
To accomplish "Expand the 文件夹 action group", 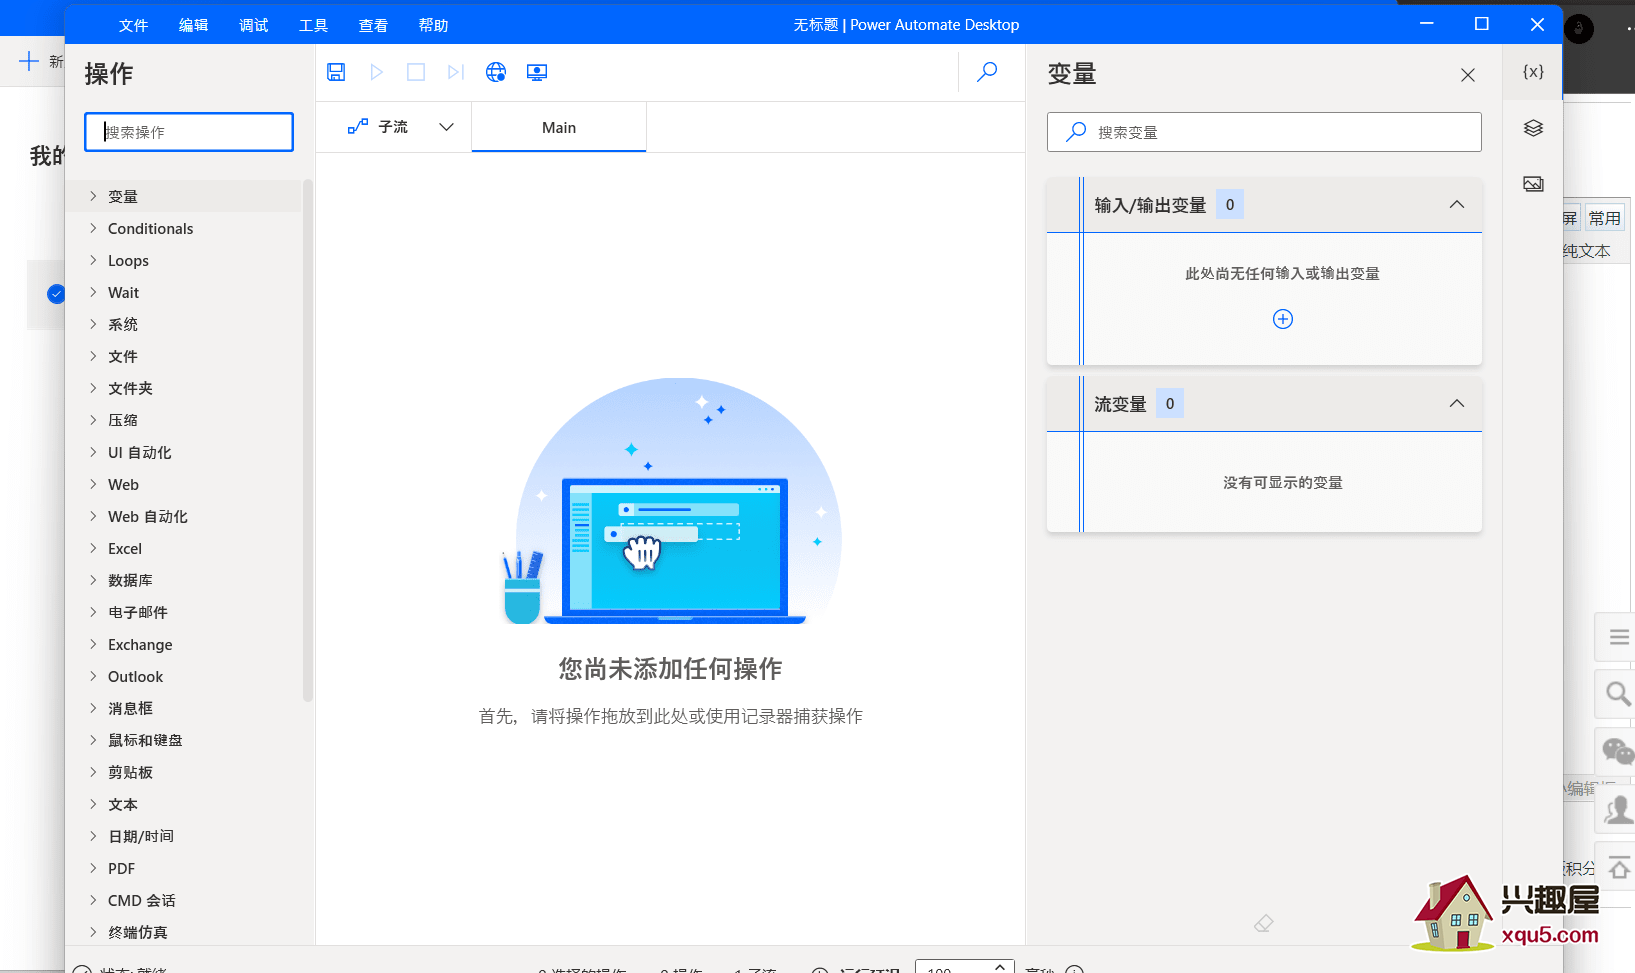I will tap(93, 388).
